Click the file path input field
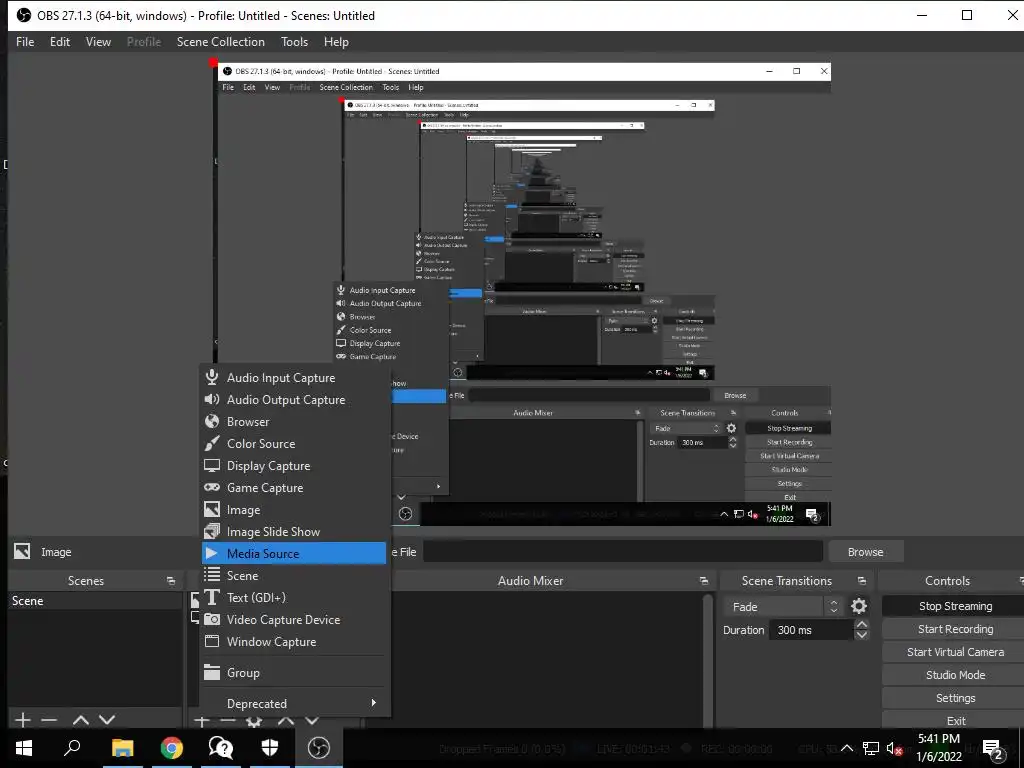Viewport: 1024px width, 768px height. (x=623, y=552)
